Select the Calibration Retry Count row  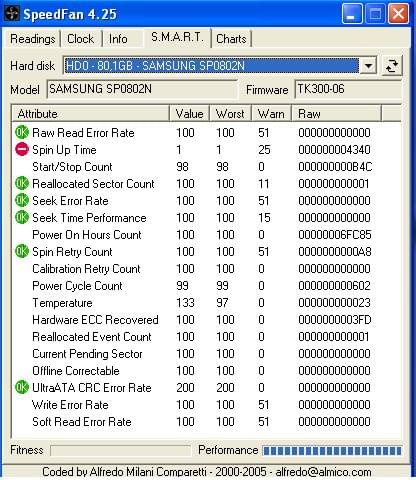[206, 269]
